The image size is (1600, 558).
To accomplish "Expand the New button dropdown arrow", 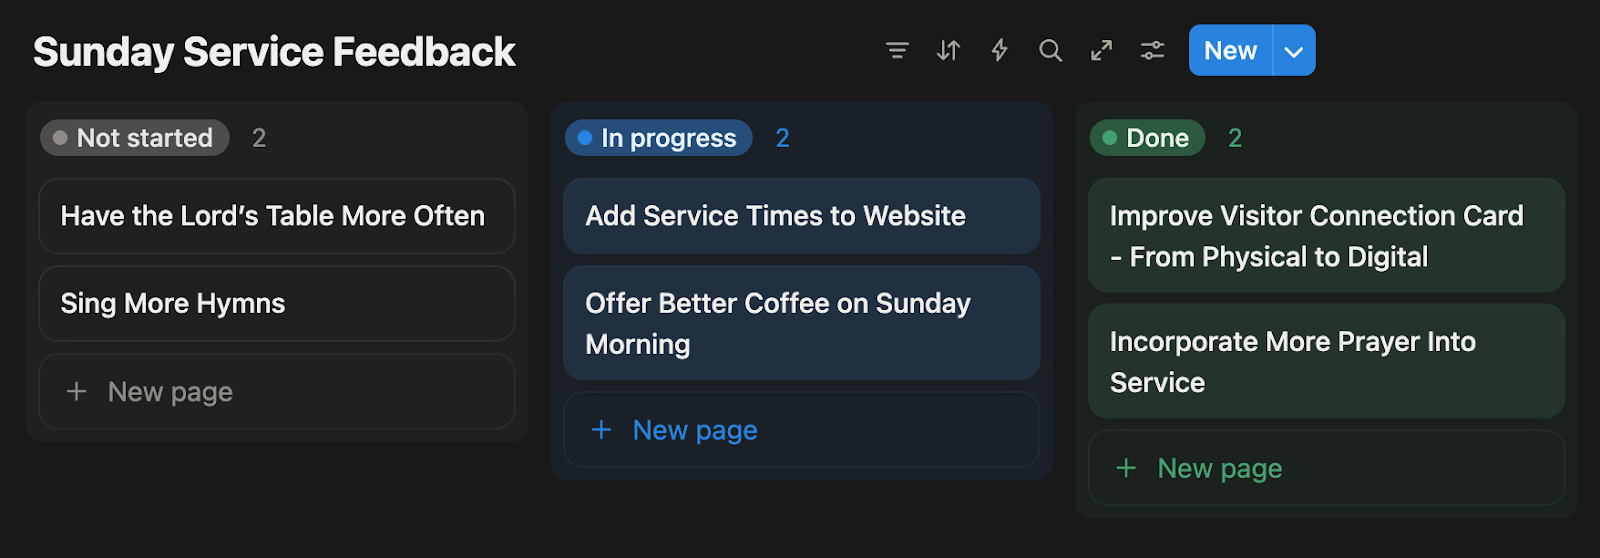I will click(x=1294, y=51).
